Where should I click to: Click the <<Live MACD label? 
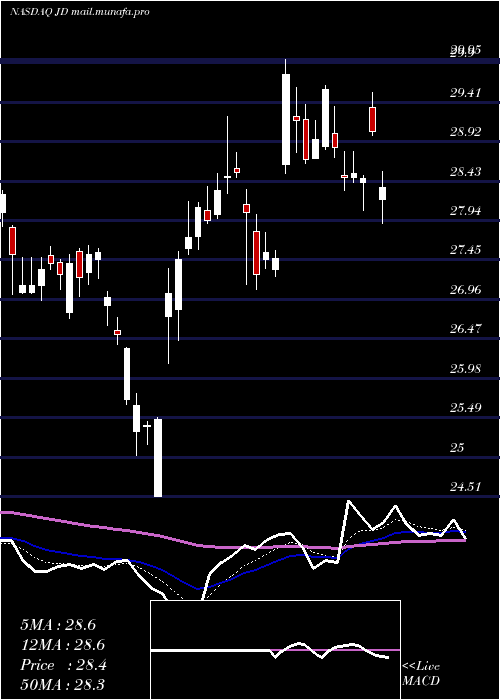click(421, 674)
